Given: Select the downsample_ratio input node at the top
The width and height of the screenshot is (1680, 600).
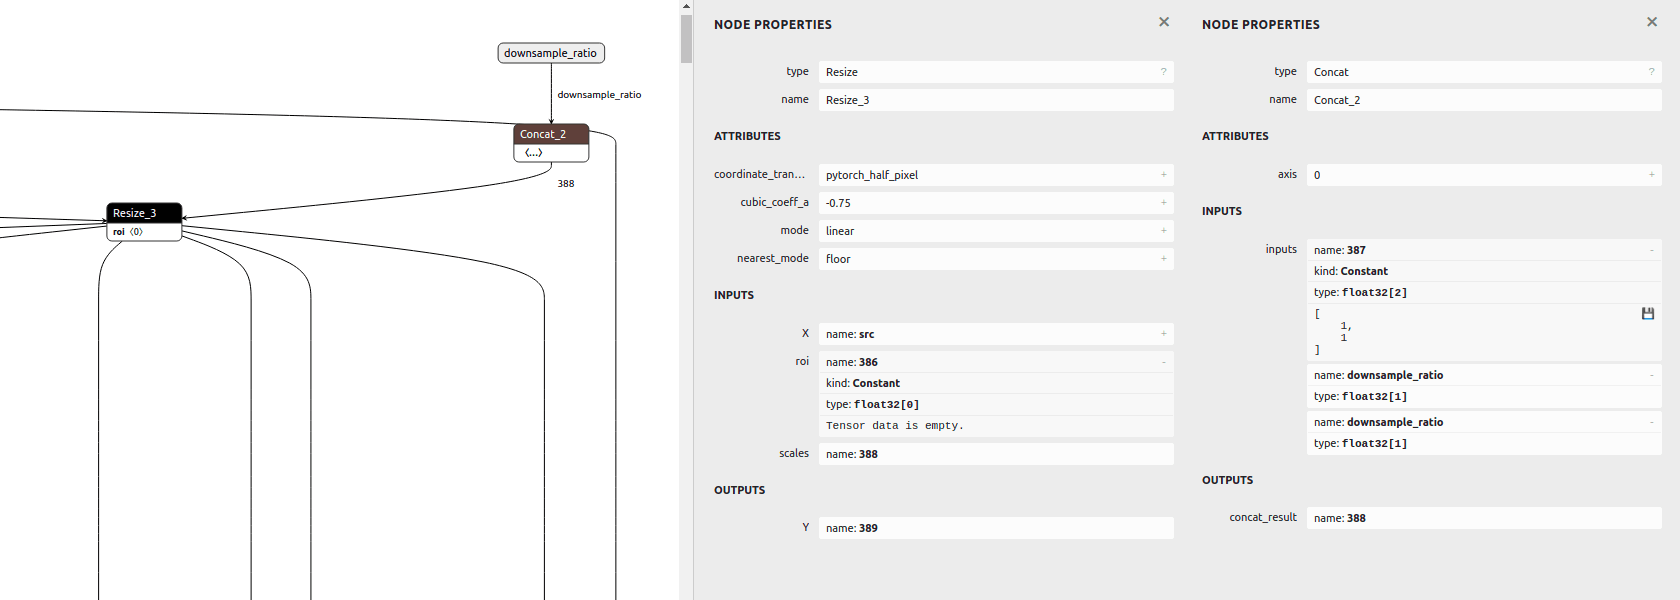Looking at the screenshot, I should 551,53.
